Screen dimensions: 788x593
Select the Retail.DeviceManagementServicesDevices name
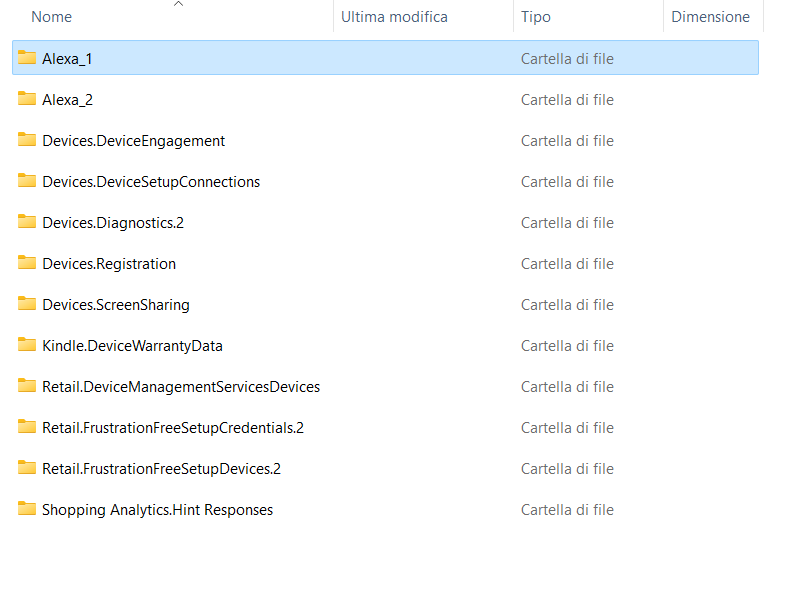click(x=181, y=387)
